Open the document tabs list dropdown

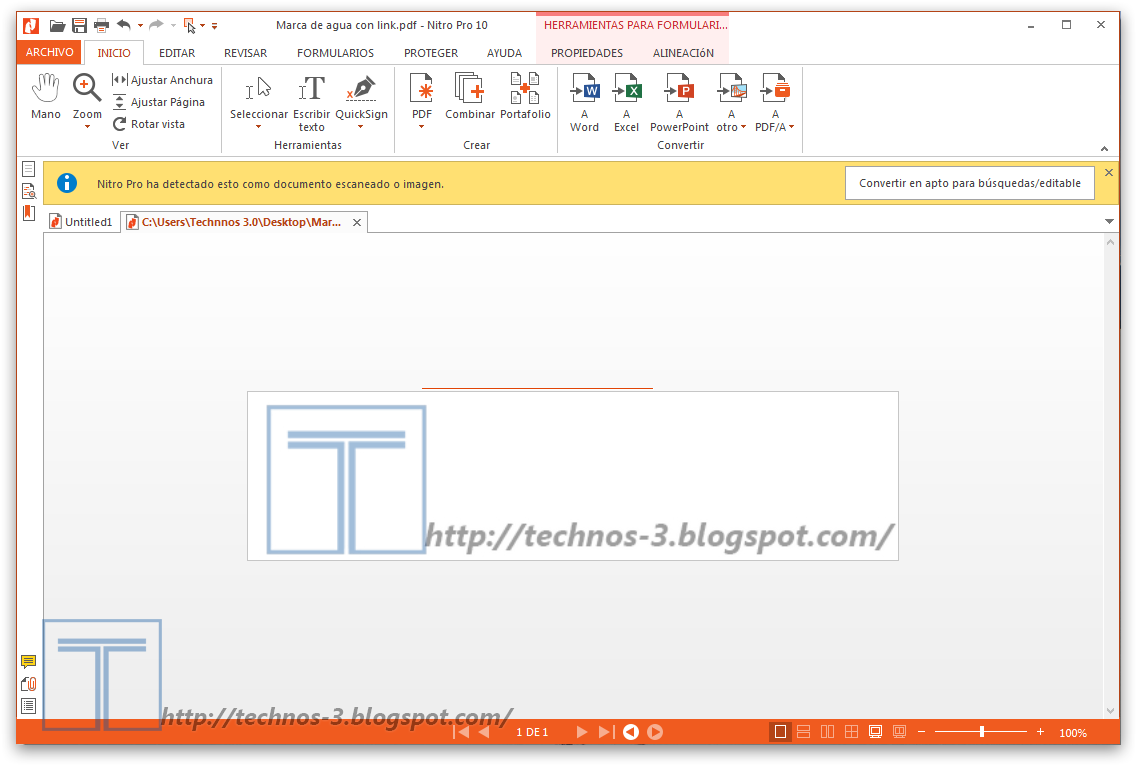point(1109,221)
